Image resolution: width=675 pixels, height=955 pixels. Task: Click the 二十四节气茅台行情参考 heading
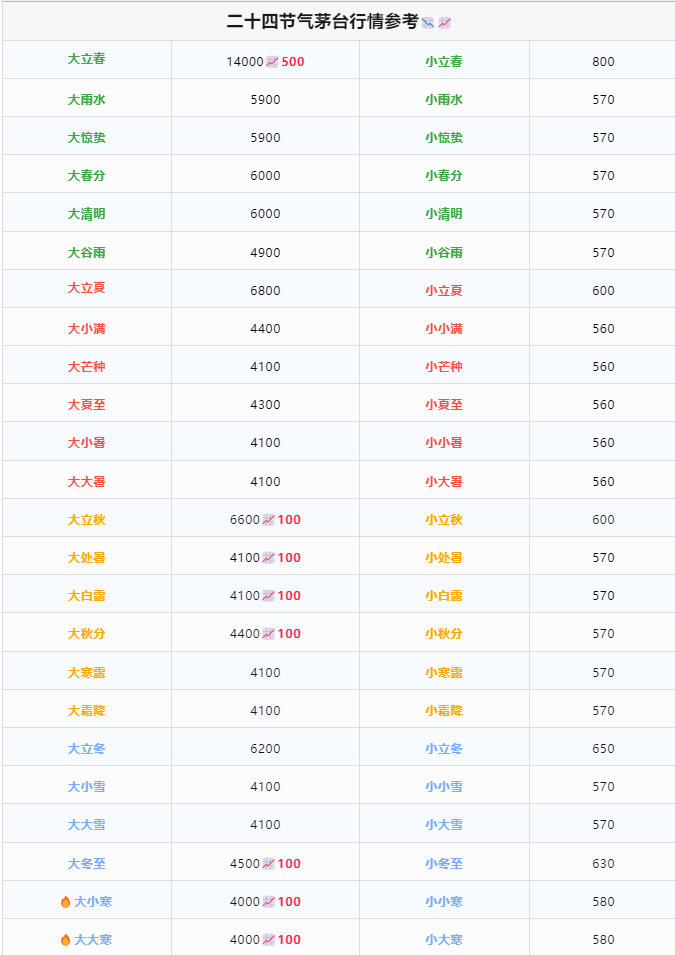pos(322,22)
